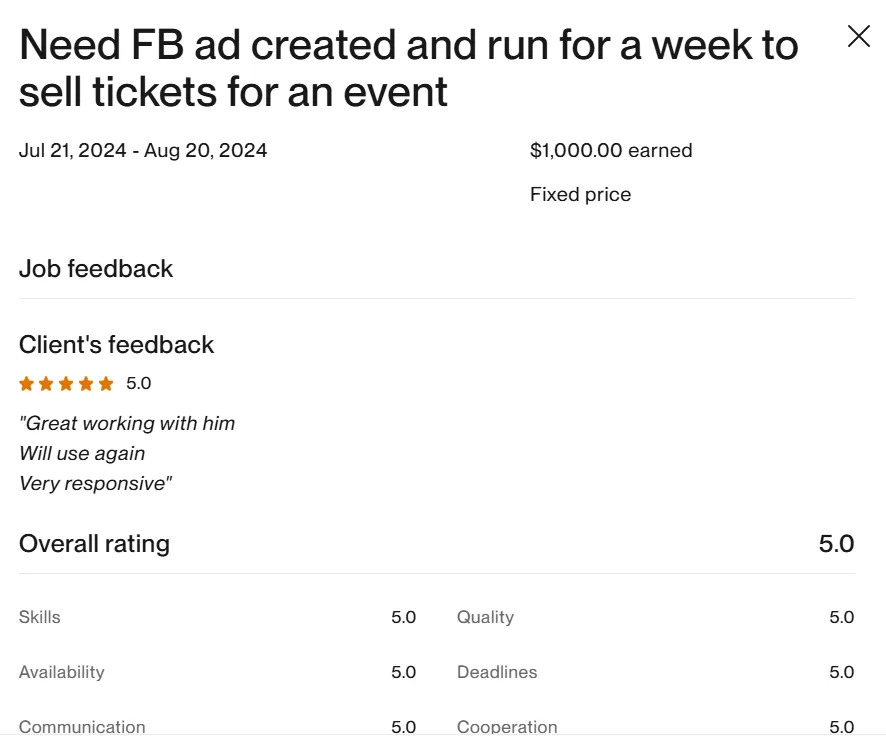Click the third orange rating star
Viewport: 886px width, 740px height.
click(x=66, y=384)
